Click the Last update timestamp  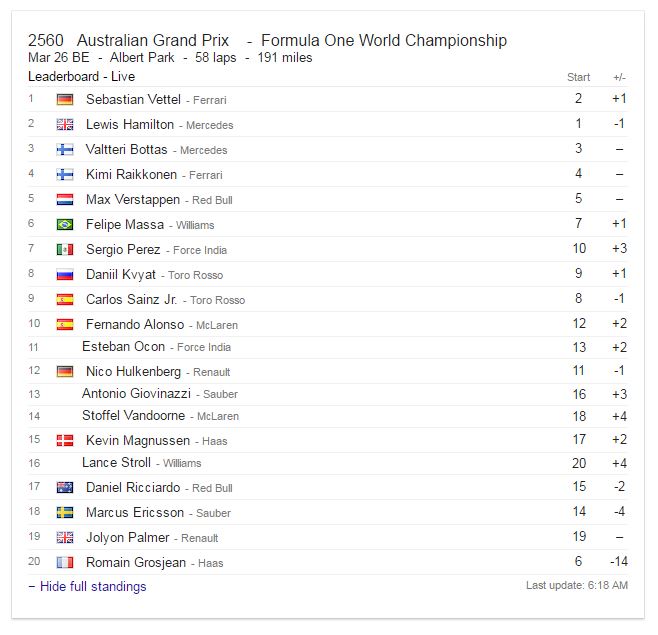coord(577,585)
